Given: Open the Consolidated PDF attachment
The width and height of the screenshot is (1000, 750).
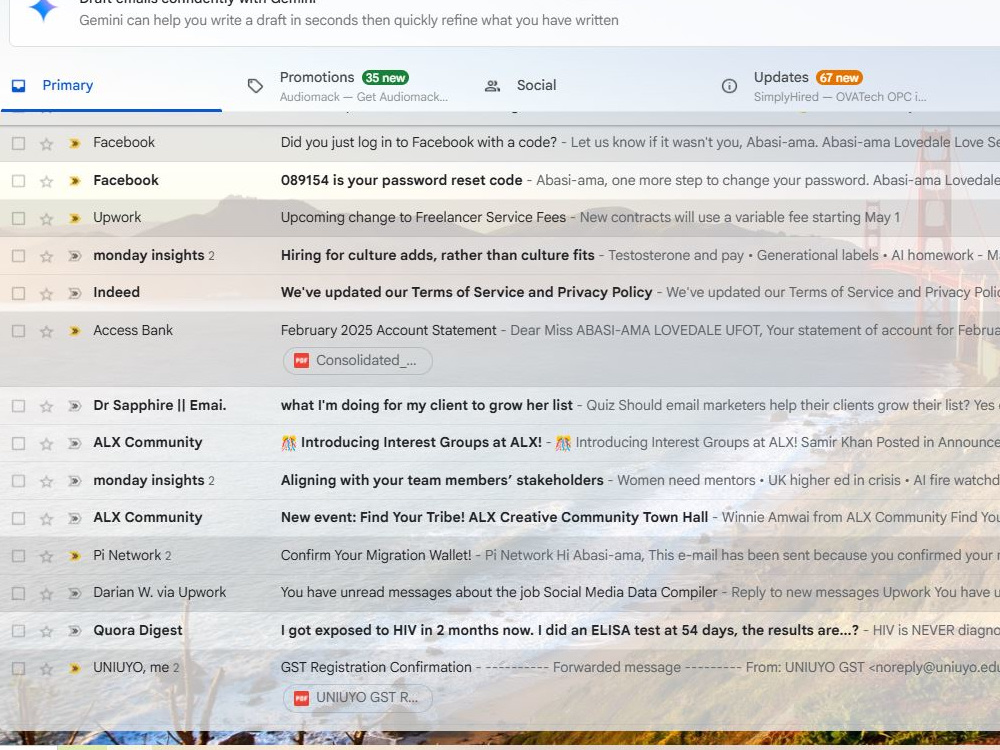Looking at the screenshot, I should (x=358, y=360).
